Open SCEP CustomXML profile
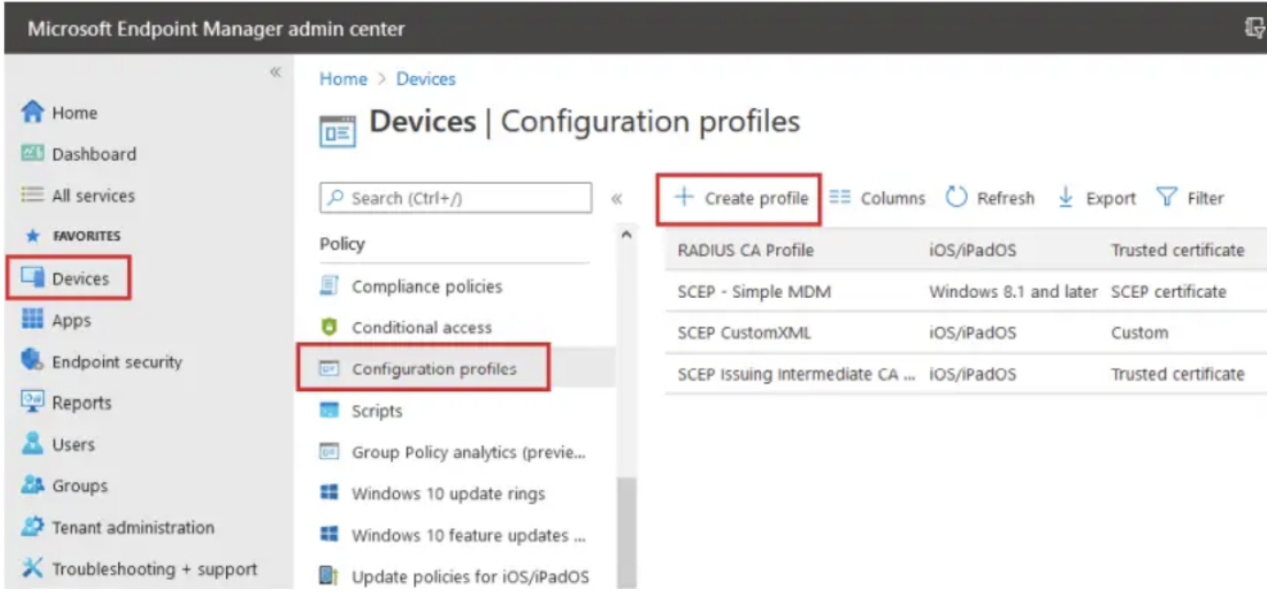 965,333
